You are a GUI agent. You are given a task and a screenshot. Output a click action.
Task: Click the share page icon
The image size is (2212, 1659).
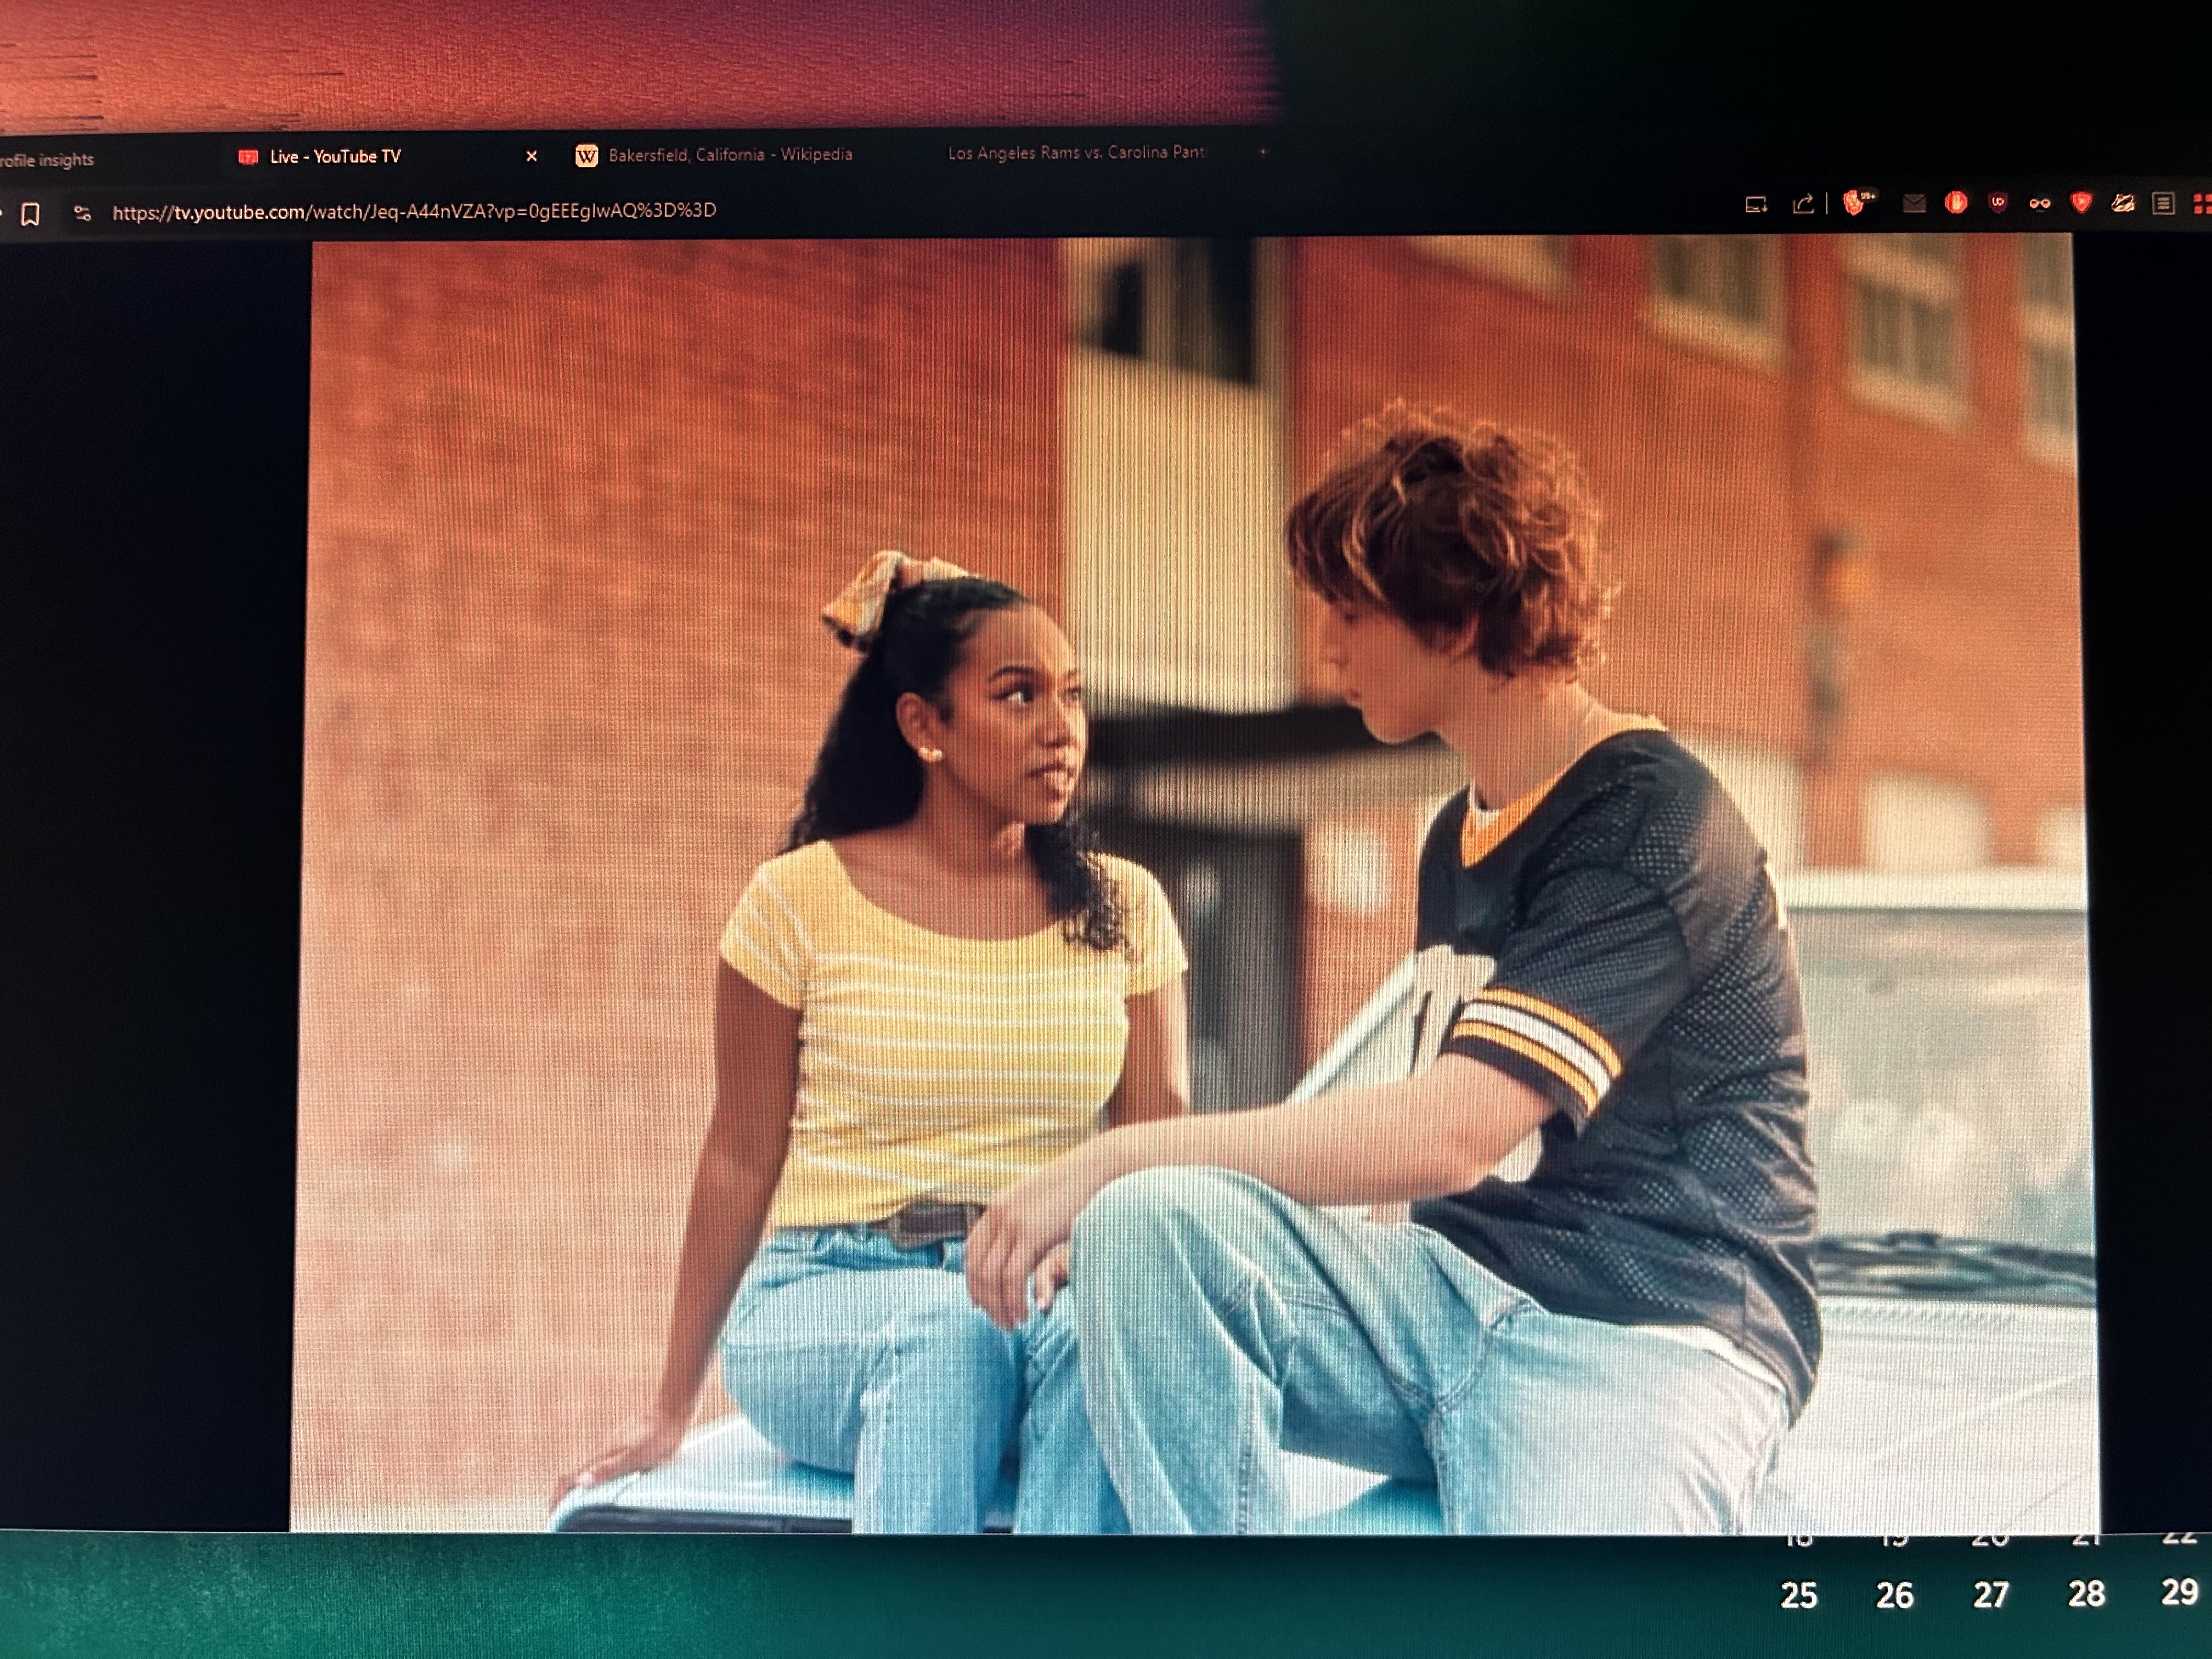coord(1803,205)
